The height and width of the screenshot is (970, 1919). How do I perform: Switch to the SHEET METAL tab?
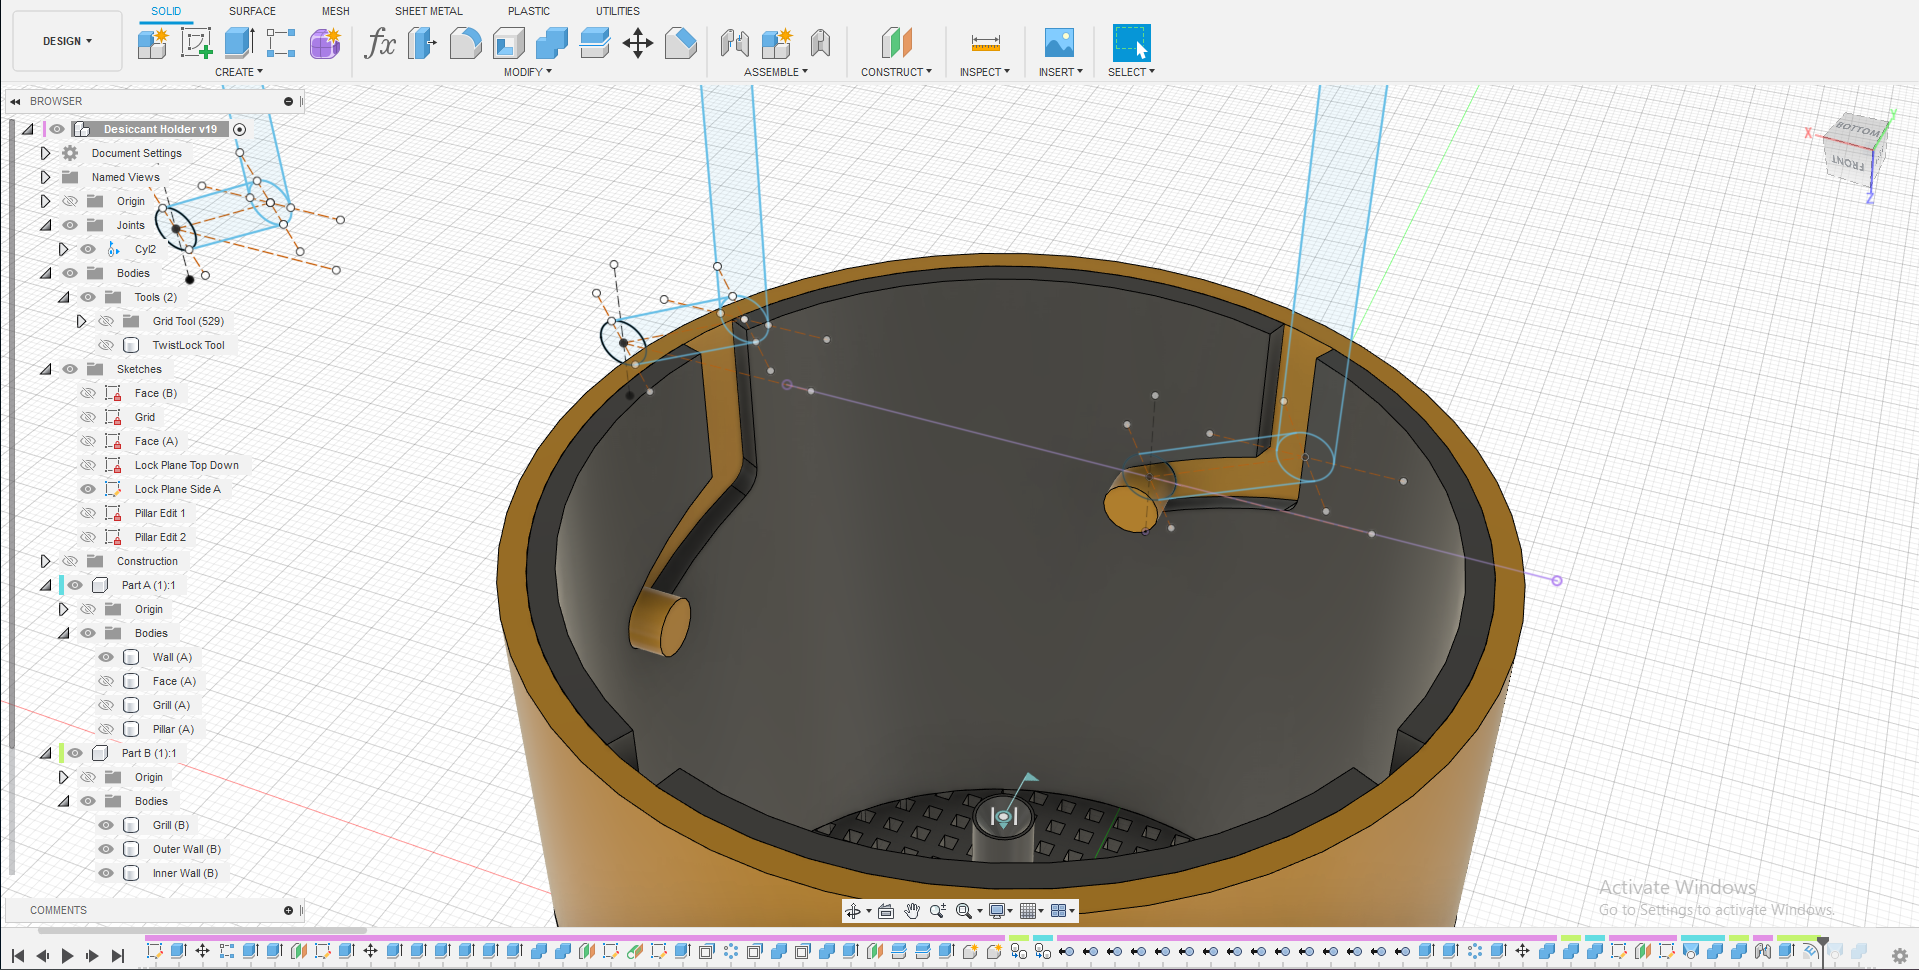(x=428, y=11)
